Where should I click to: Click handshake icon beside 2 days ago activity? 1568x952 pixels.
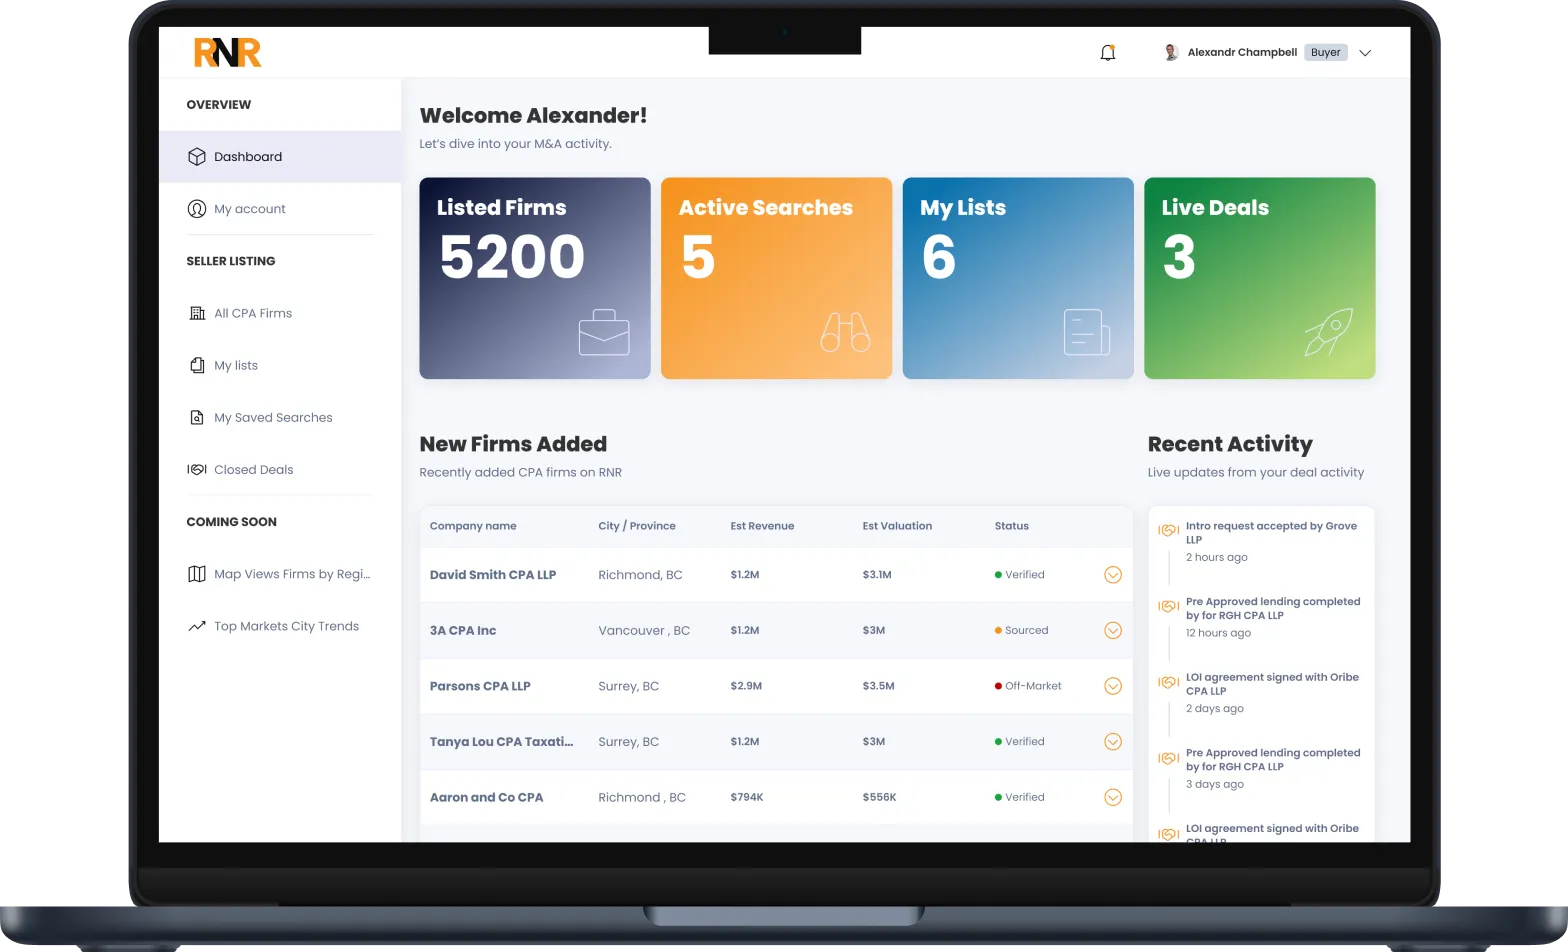1168,682
